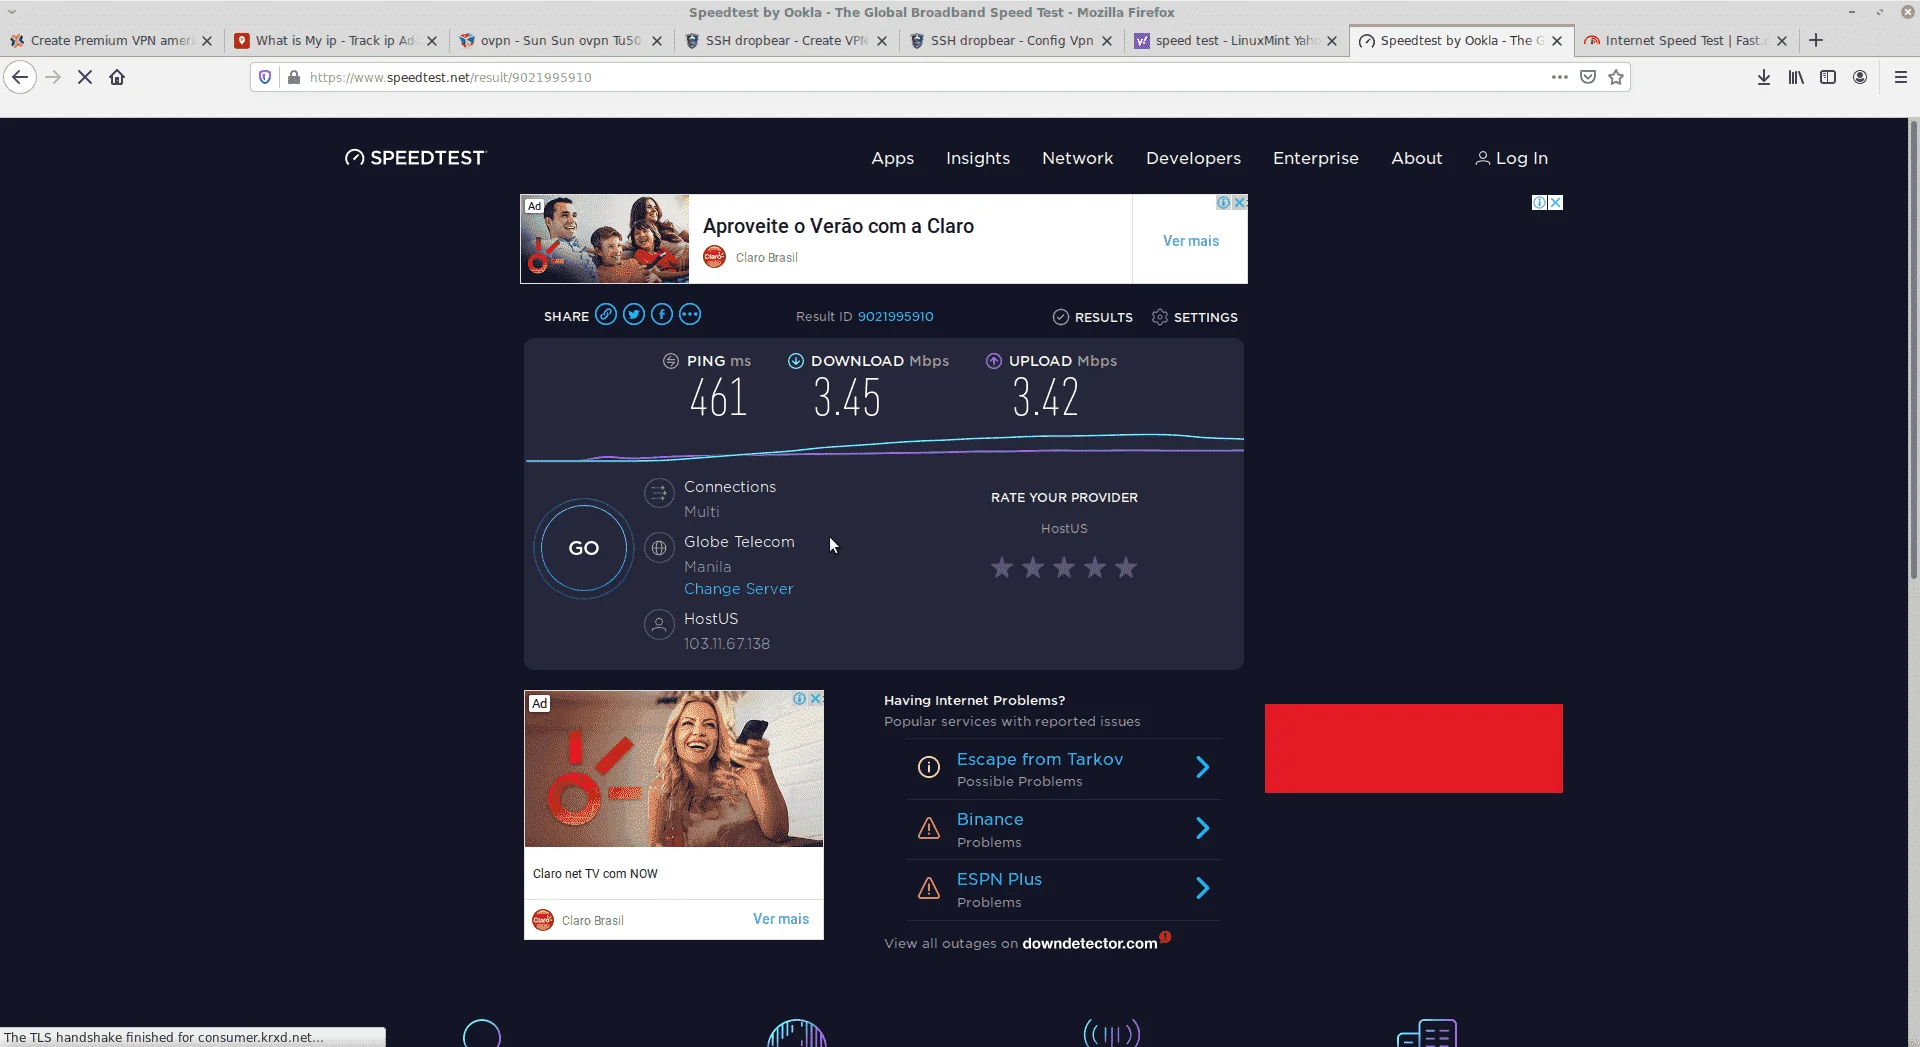Rate provider with the first star
Screen dimensions: 1920x1047
(x=1002, y=568)
